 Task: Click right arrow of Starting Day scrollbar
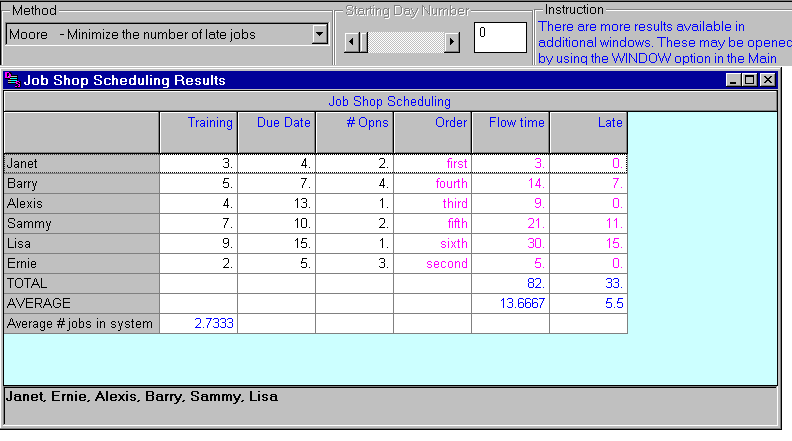click(452, 42)
